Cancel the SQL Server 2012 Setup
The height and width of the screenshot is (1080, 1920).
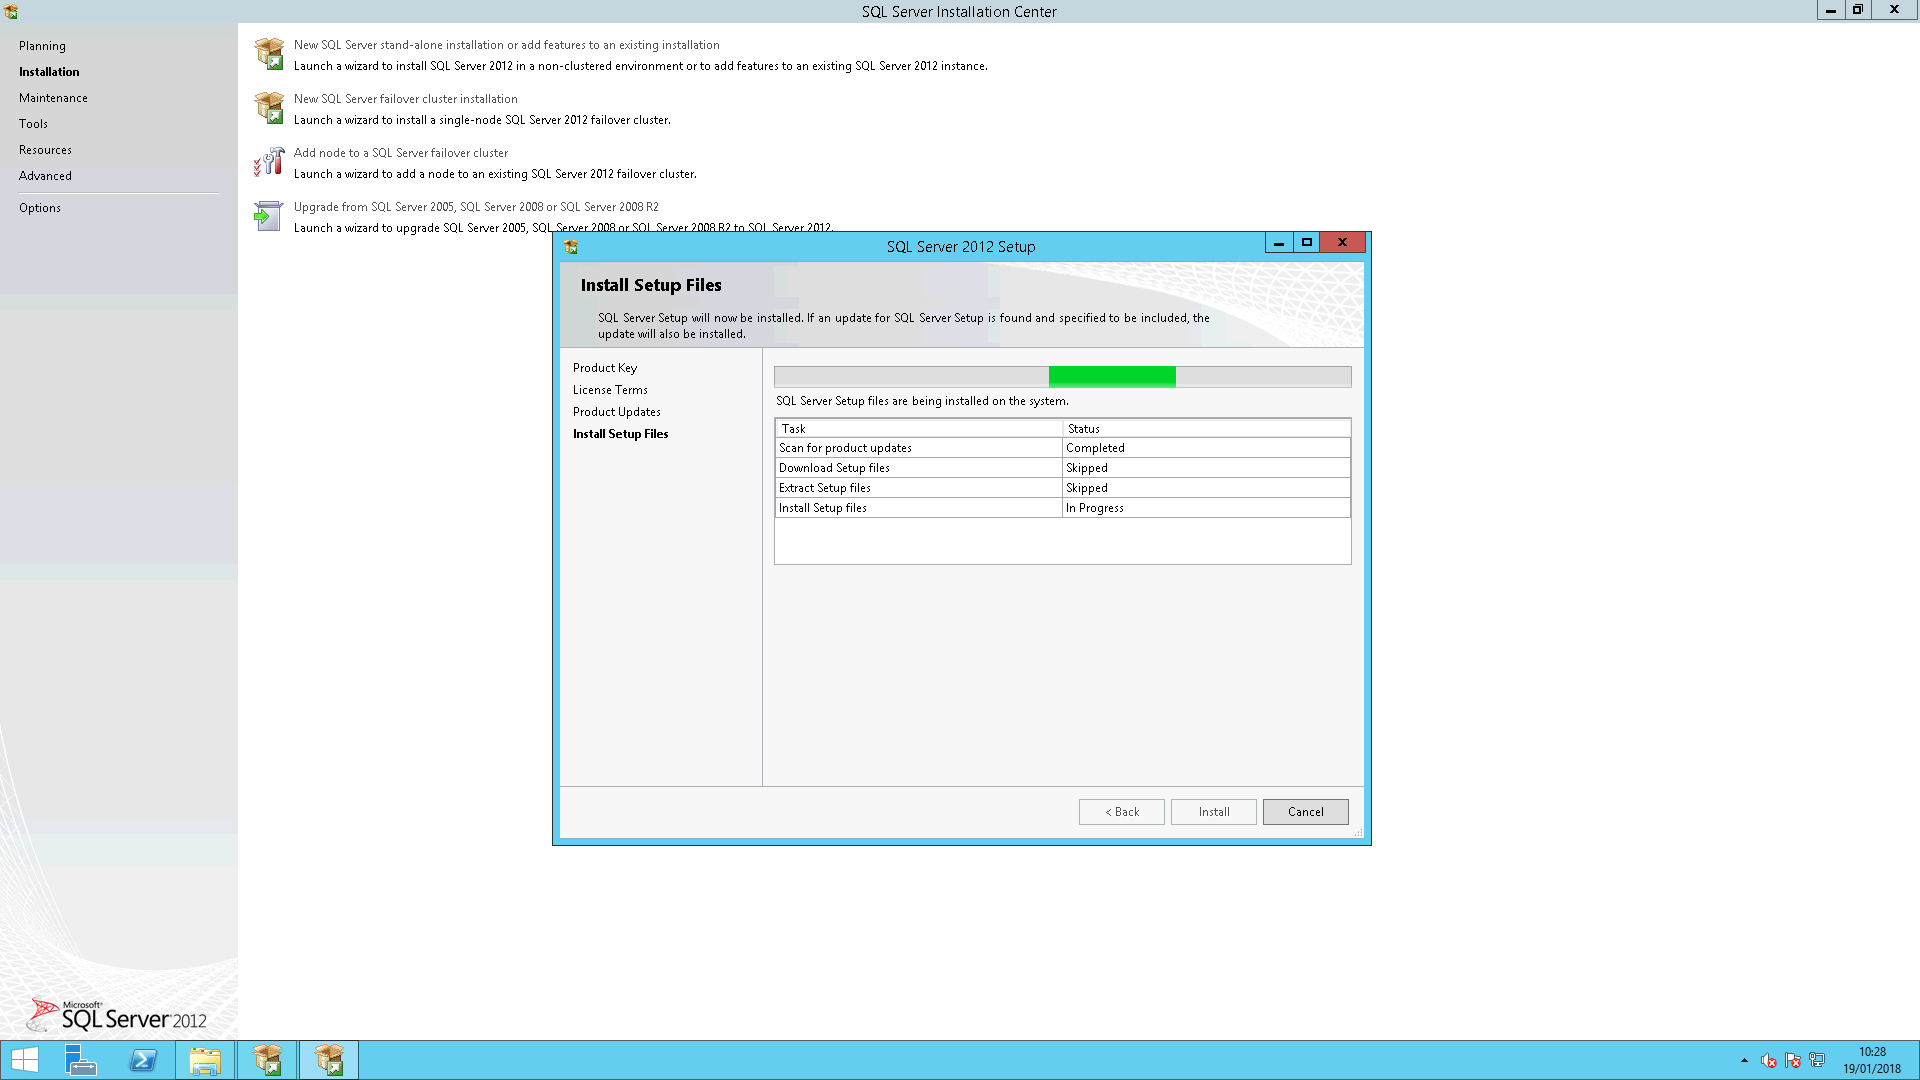point(1305,812)
